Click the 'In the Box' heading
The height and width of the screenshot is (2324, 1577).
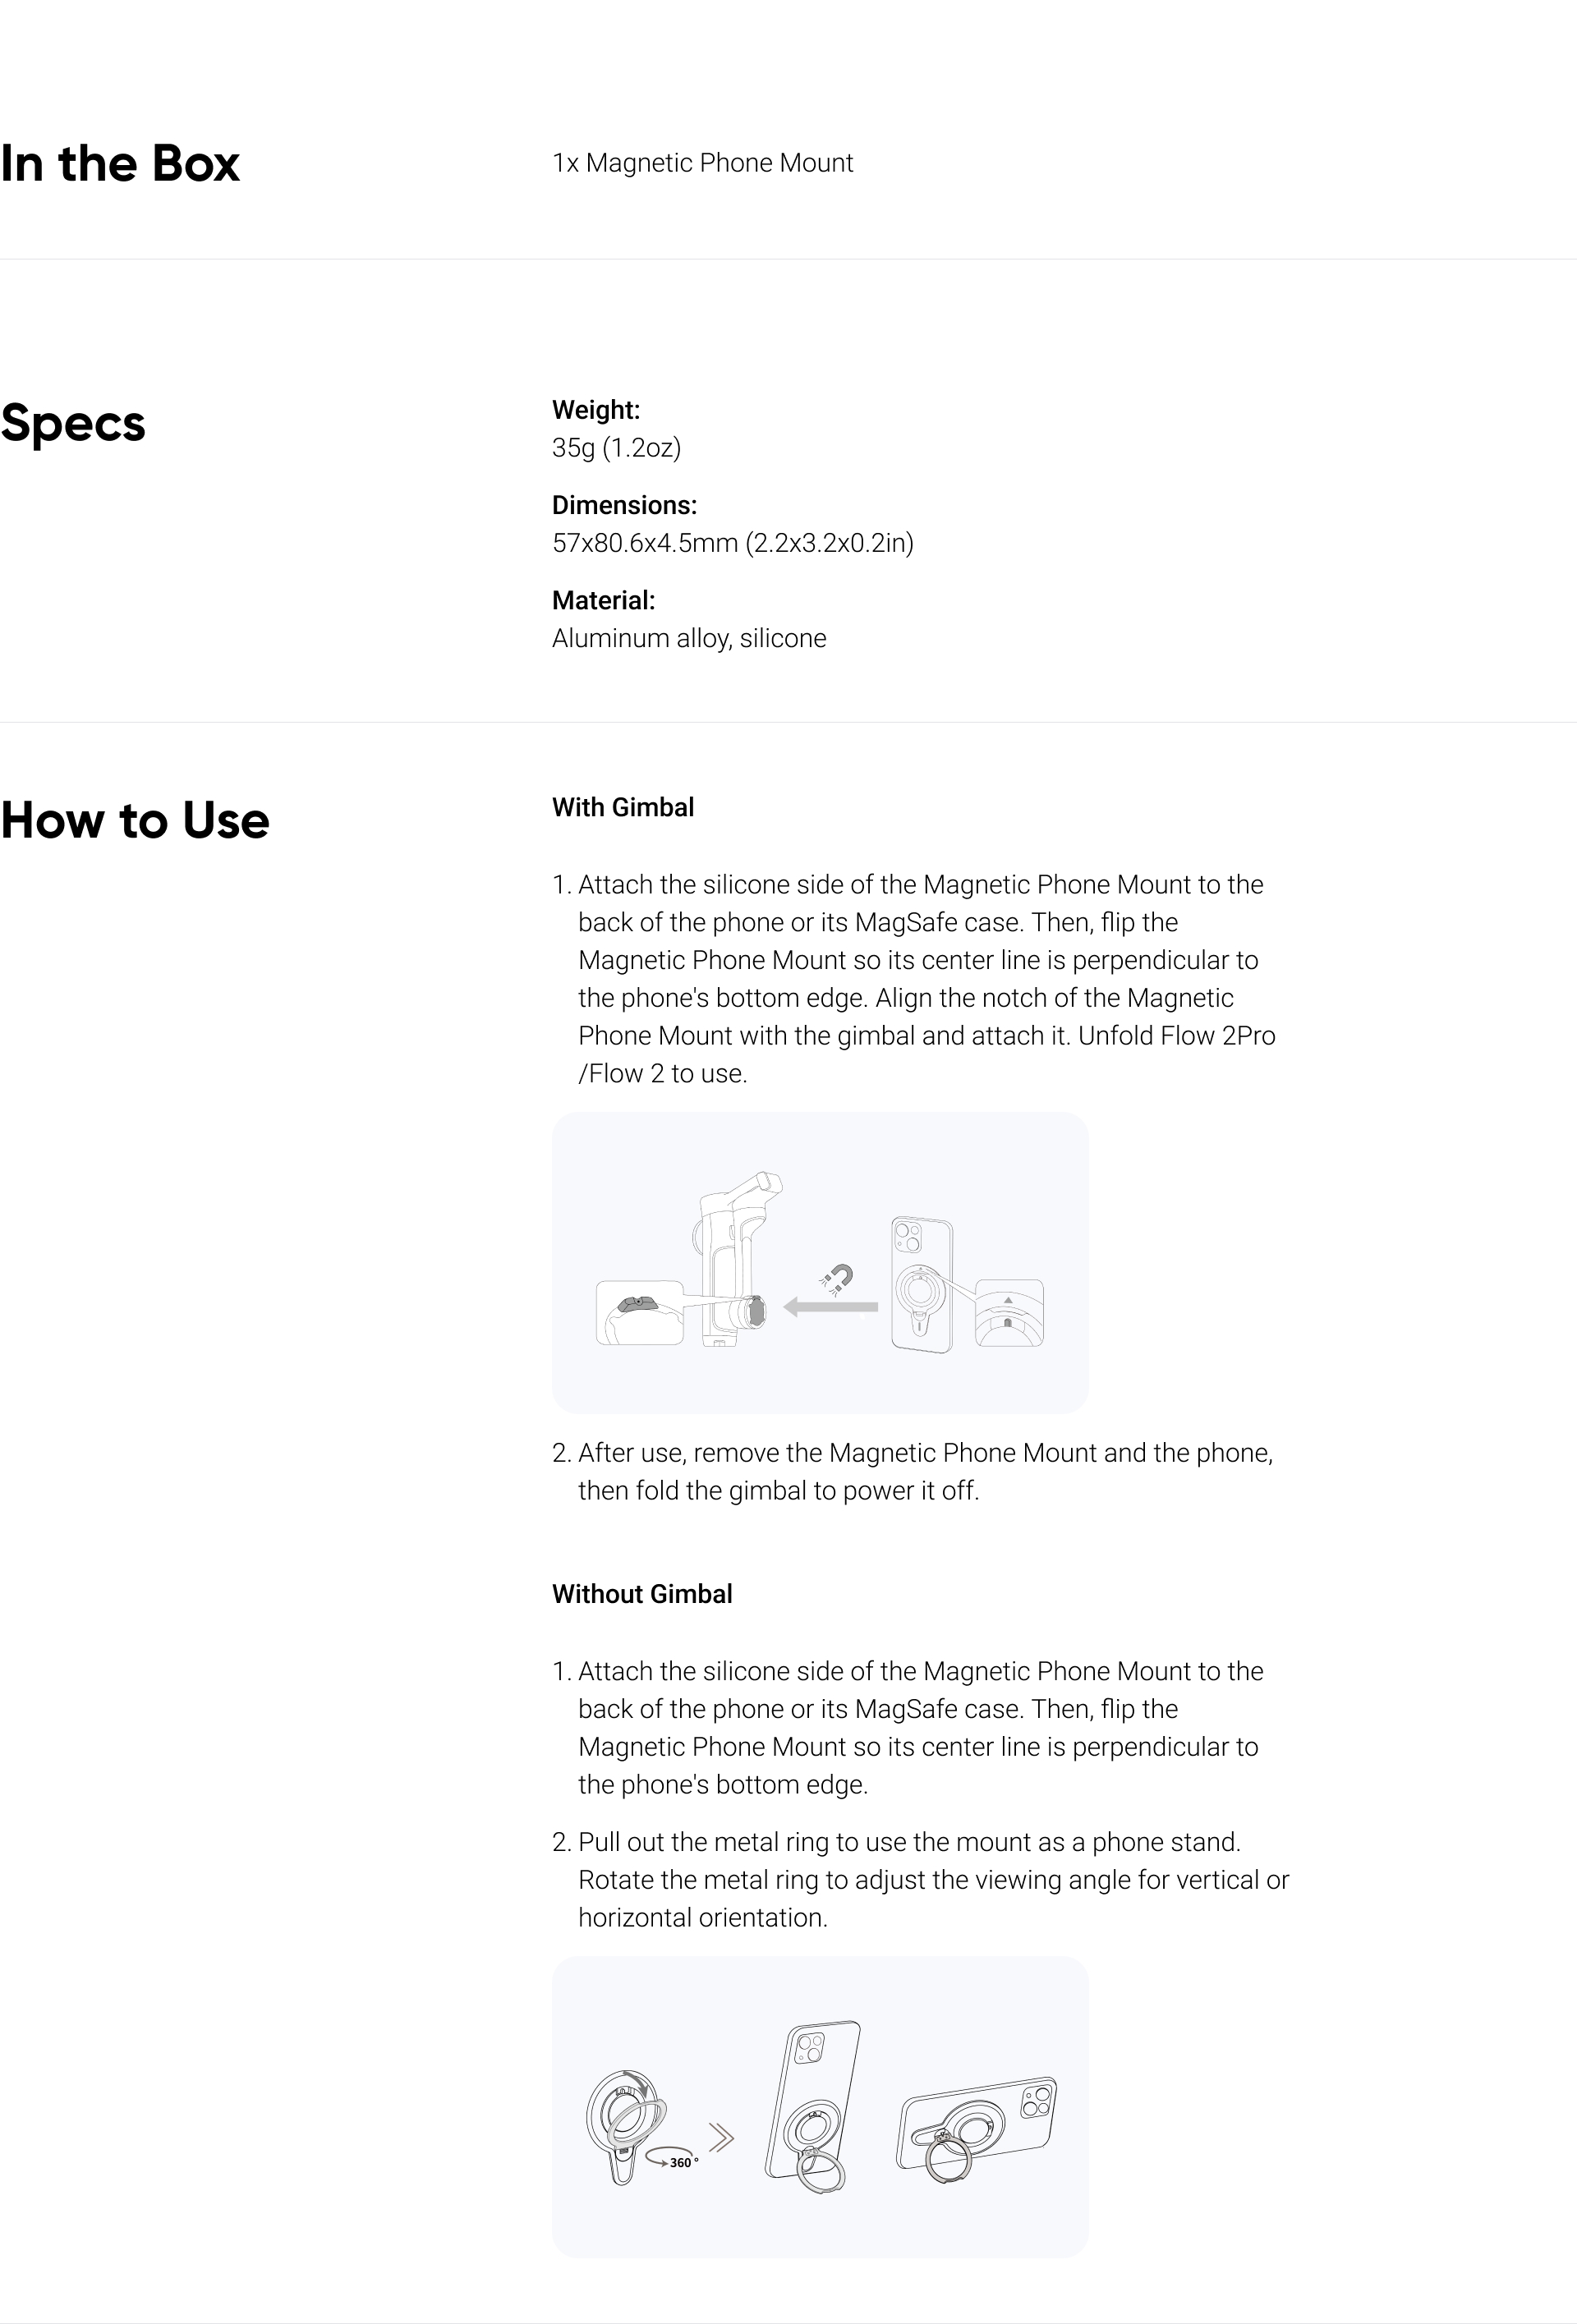(120, 163)
